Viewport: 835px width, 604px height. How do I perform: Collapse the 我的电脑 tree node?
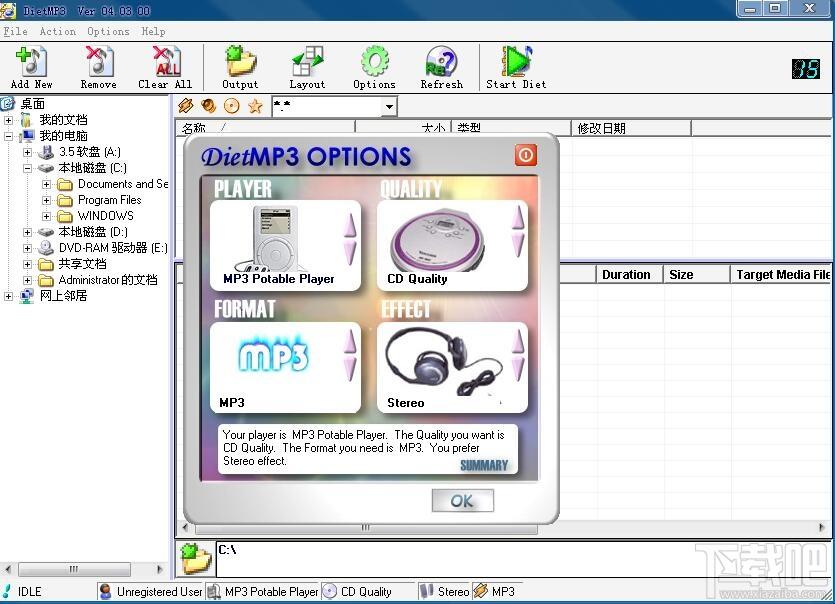click(9, 136)
